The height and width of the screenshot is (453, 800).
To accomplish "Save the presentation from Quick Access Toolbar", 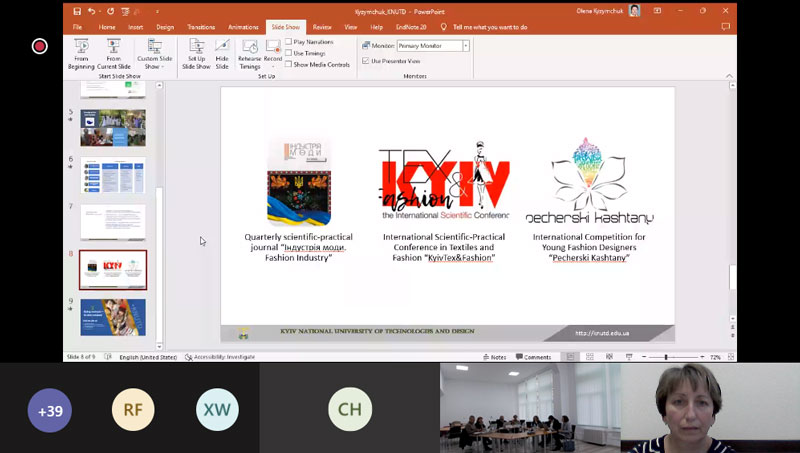I will click(77, 11).
